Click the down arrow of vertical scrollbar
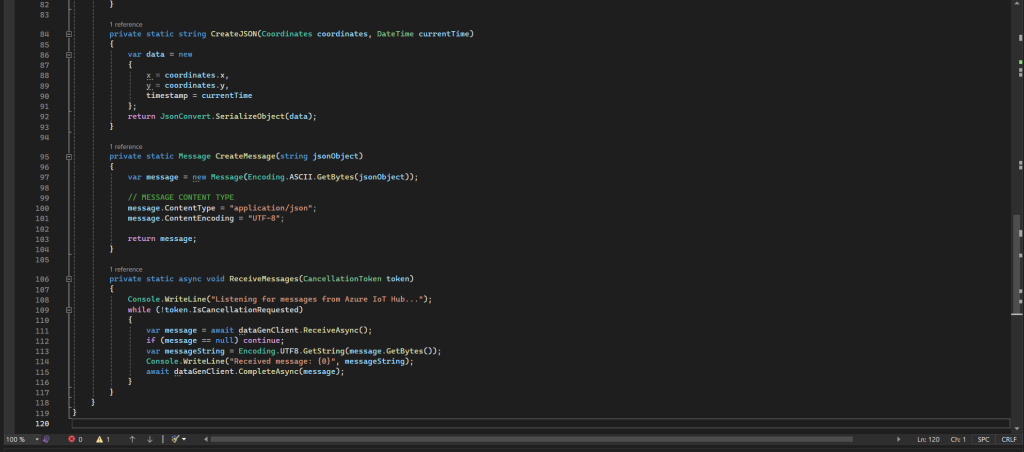This screenshot has width=1024, height=452. click(x=1017, y=427)
